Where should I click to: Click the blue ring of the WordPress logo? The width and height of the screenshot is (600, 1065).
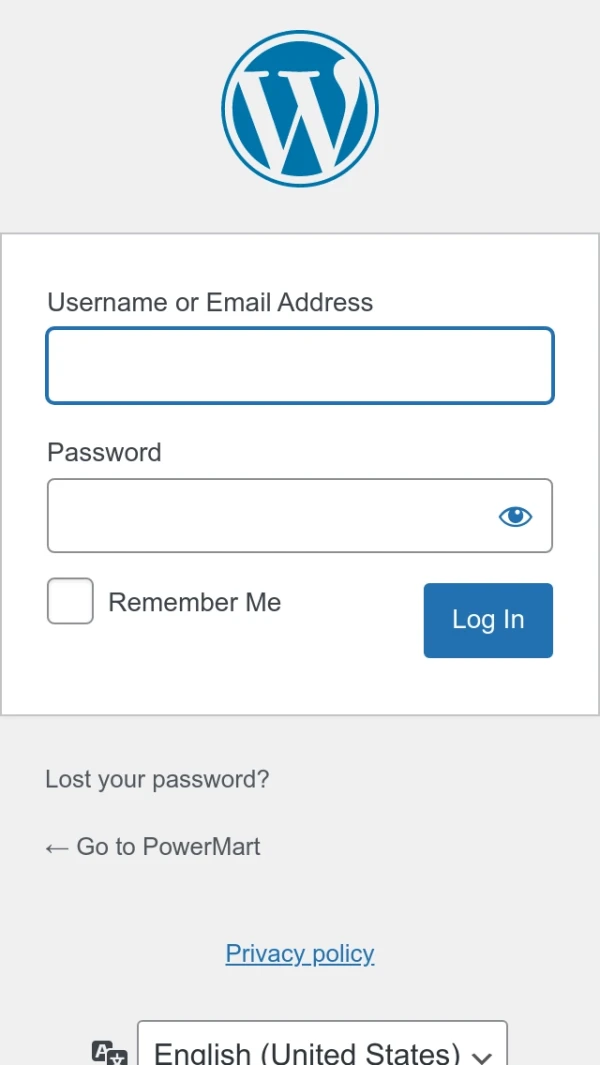click(228, 108)
